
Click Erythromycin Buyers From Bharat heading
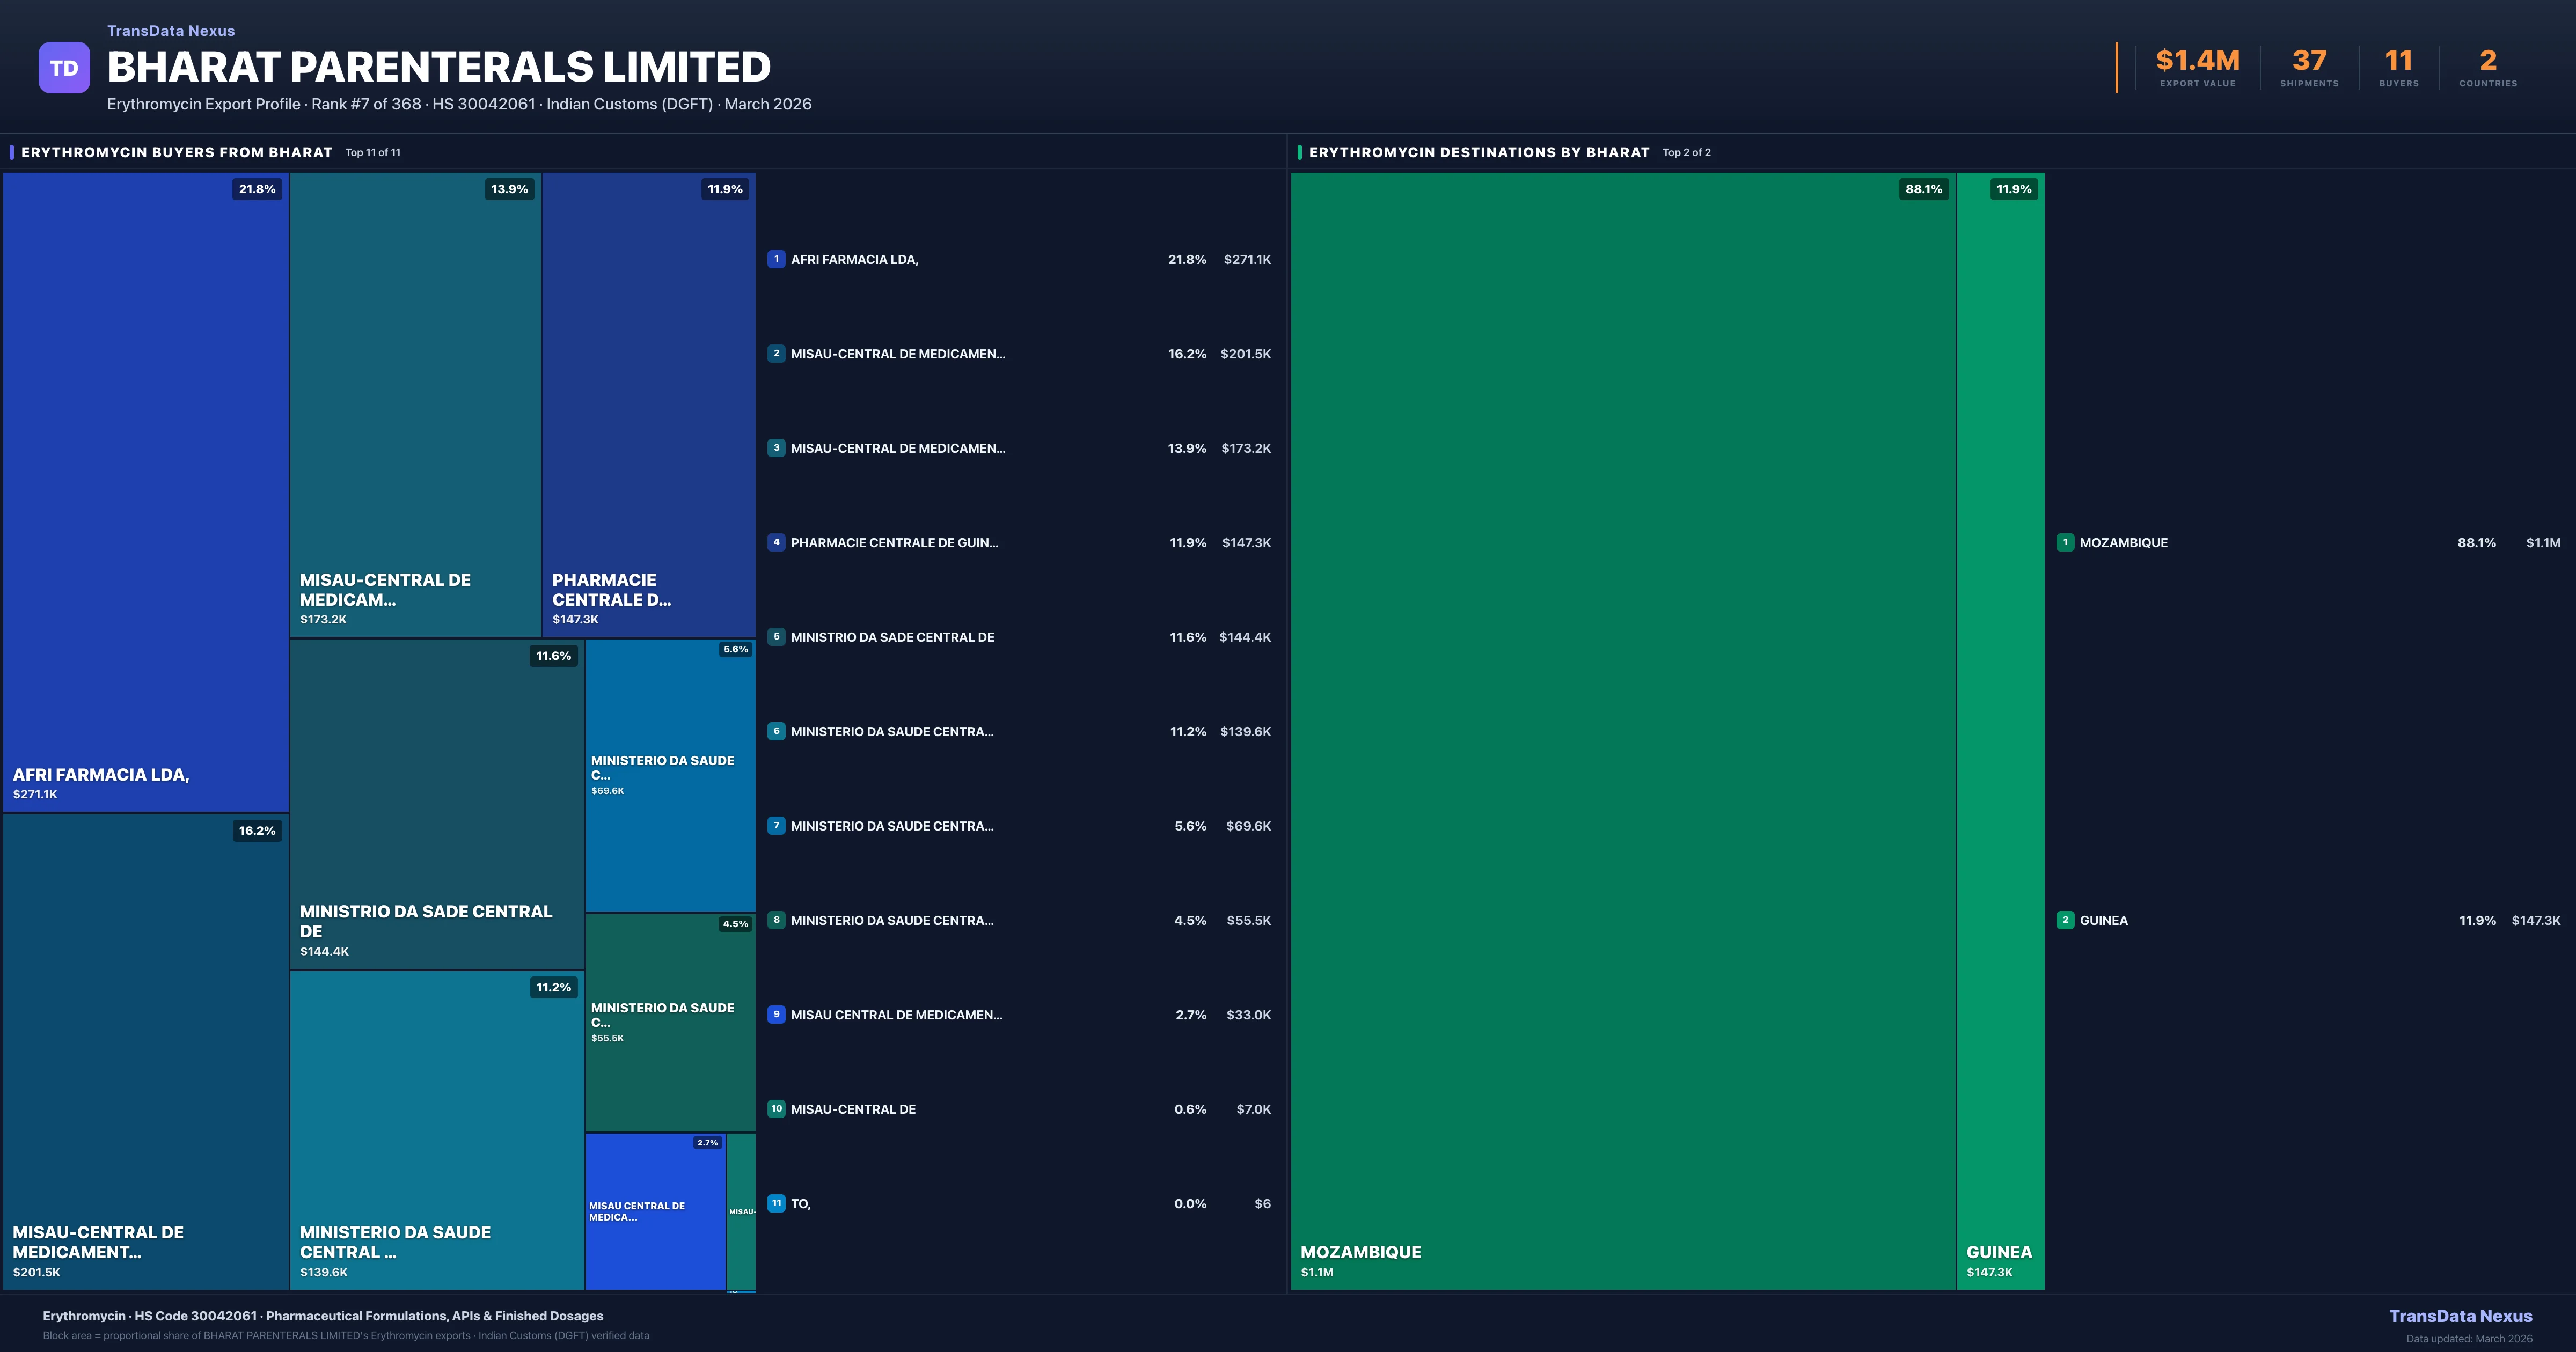176,152
